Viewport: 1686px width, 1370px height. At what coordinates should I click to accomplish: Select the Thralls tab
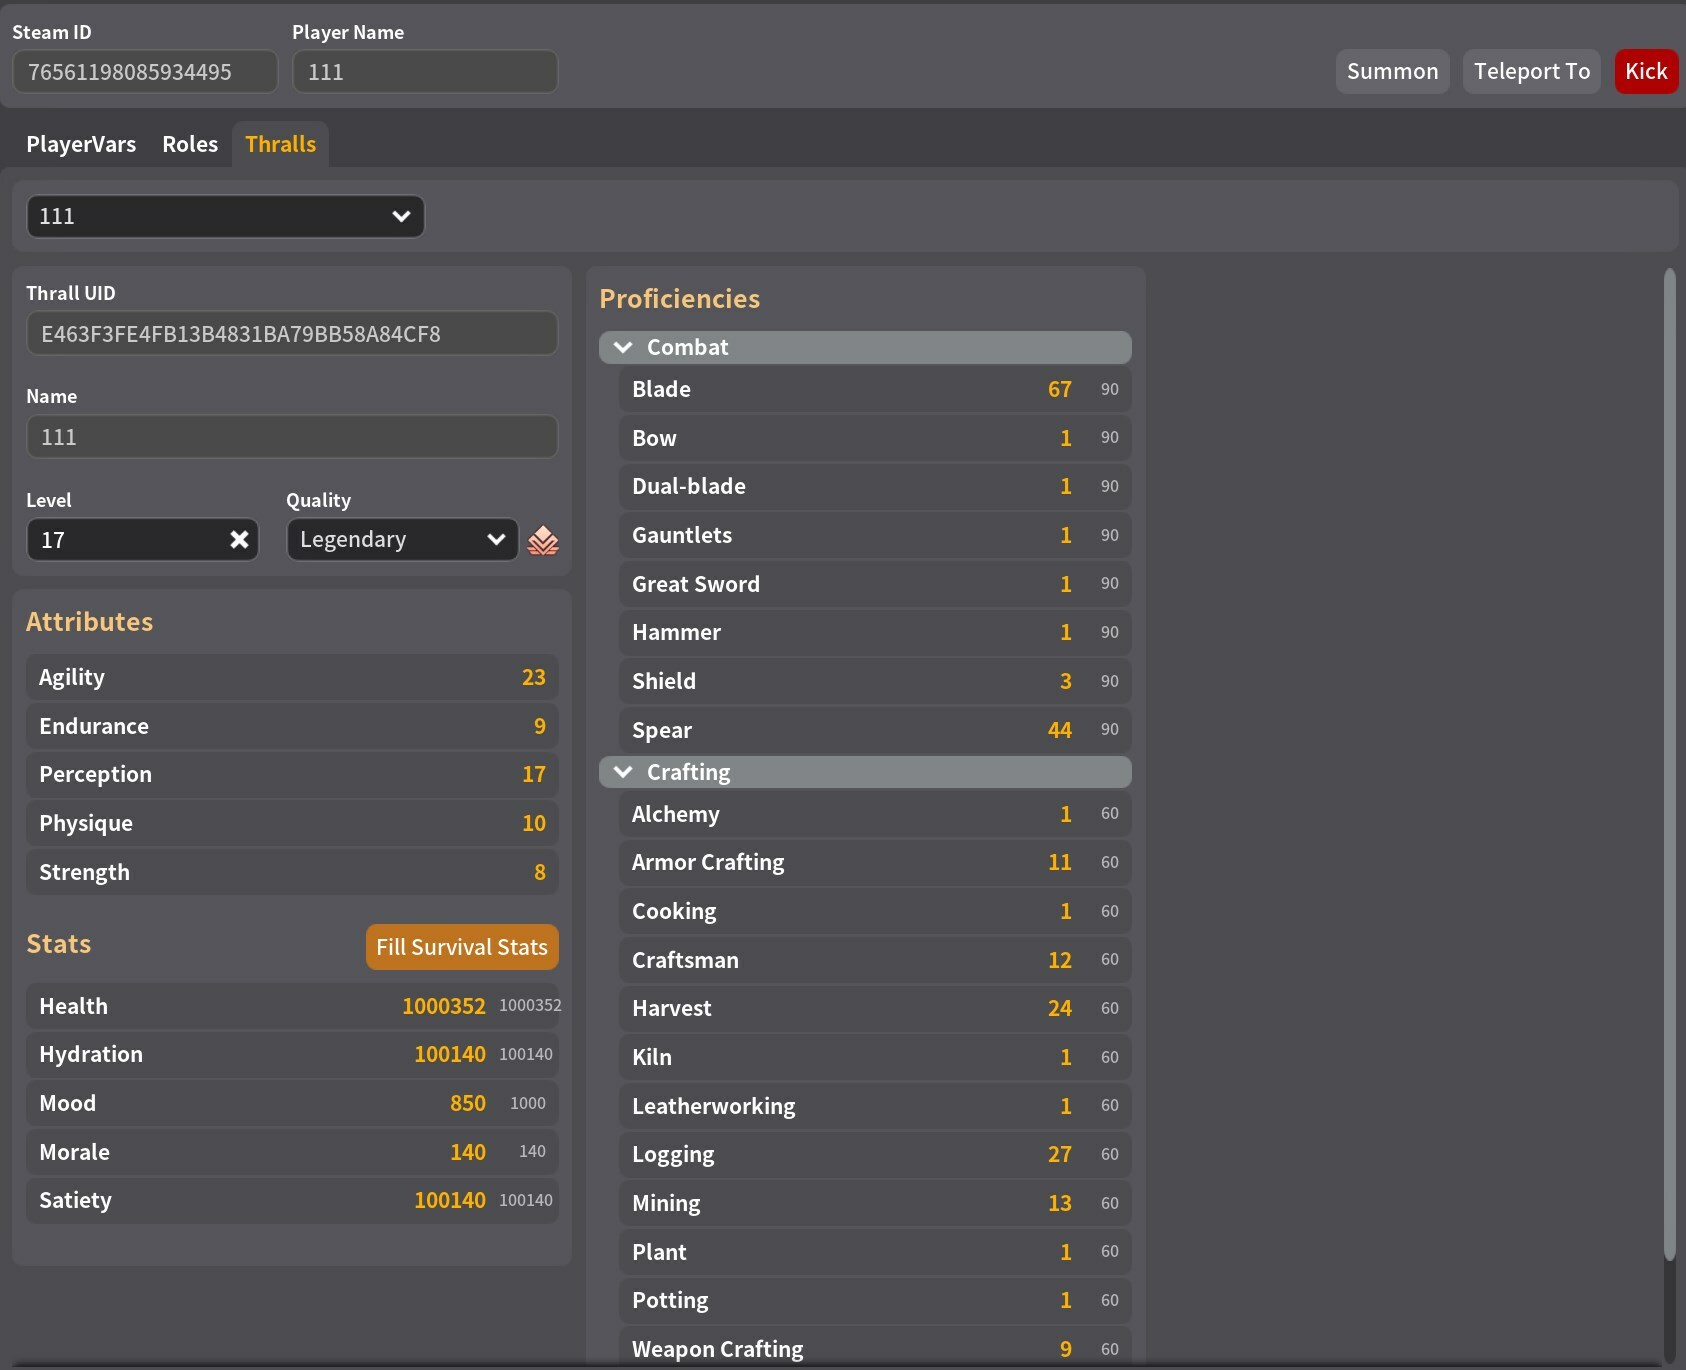click(280, 144)
